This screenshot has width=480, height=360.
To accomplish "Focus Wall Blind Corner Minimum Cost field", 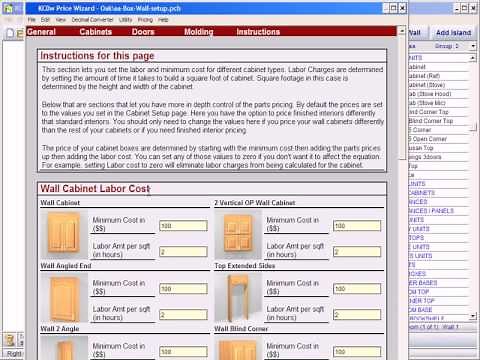I will [357, 352].
